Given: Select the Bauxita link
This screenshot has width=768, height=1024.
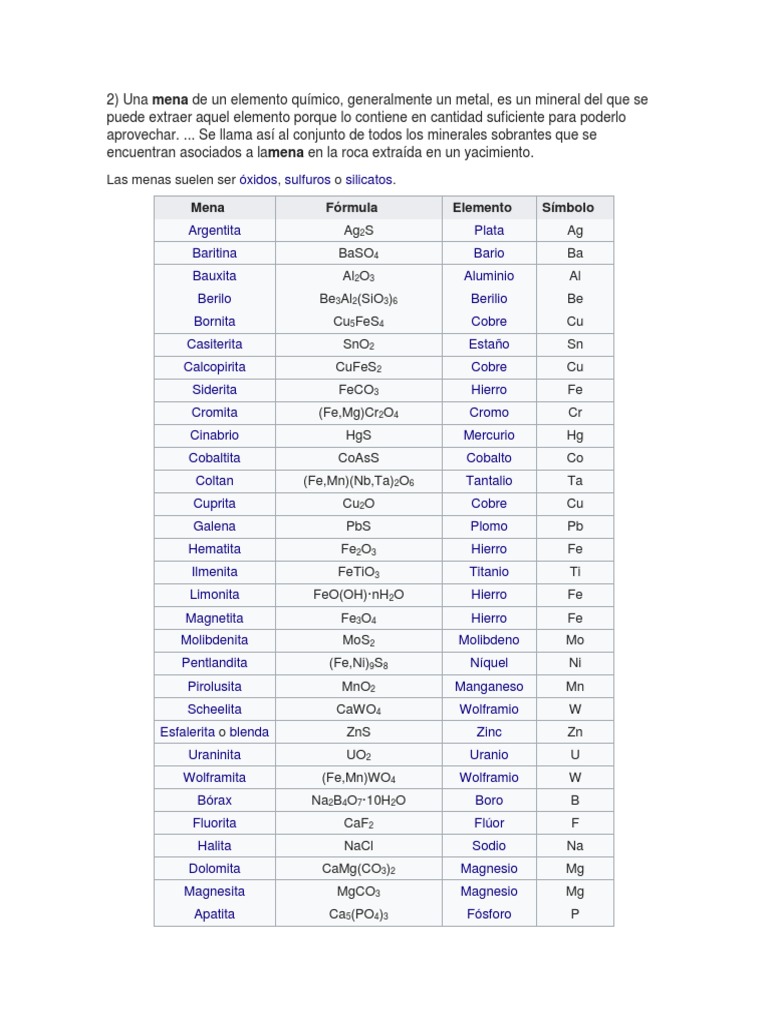Looking at the screenshot, I should [x=214, y=276].
